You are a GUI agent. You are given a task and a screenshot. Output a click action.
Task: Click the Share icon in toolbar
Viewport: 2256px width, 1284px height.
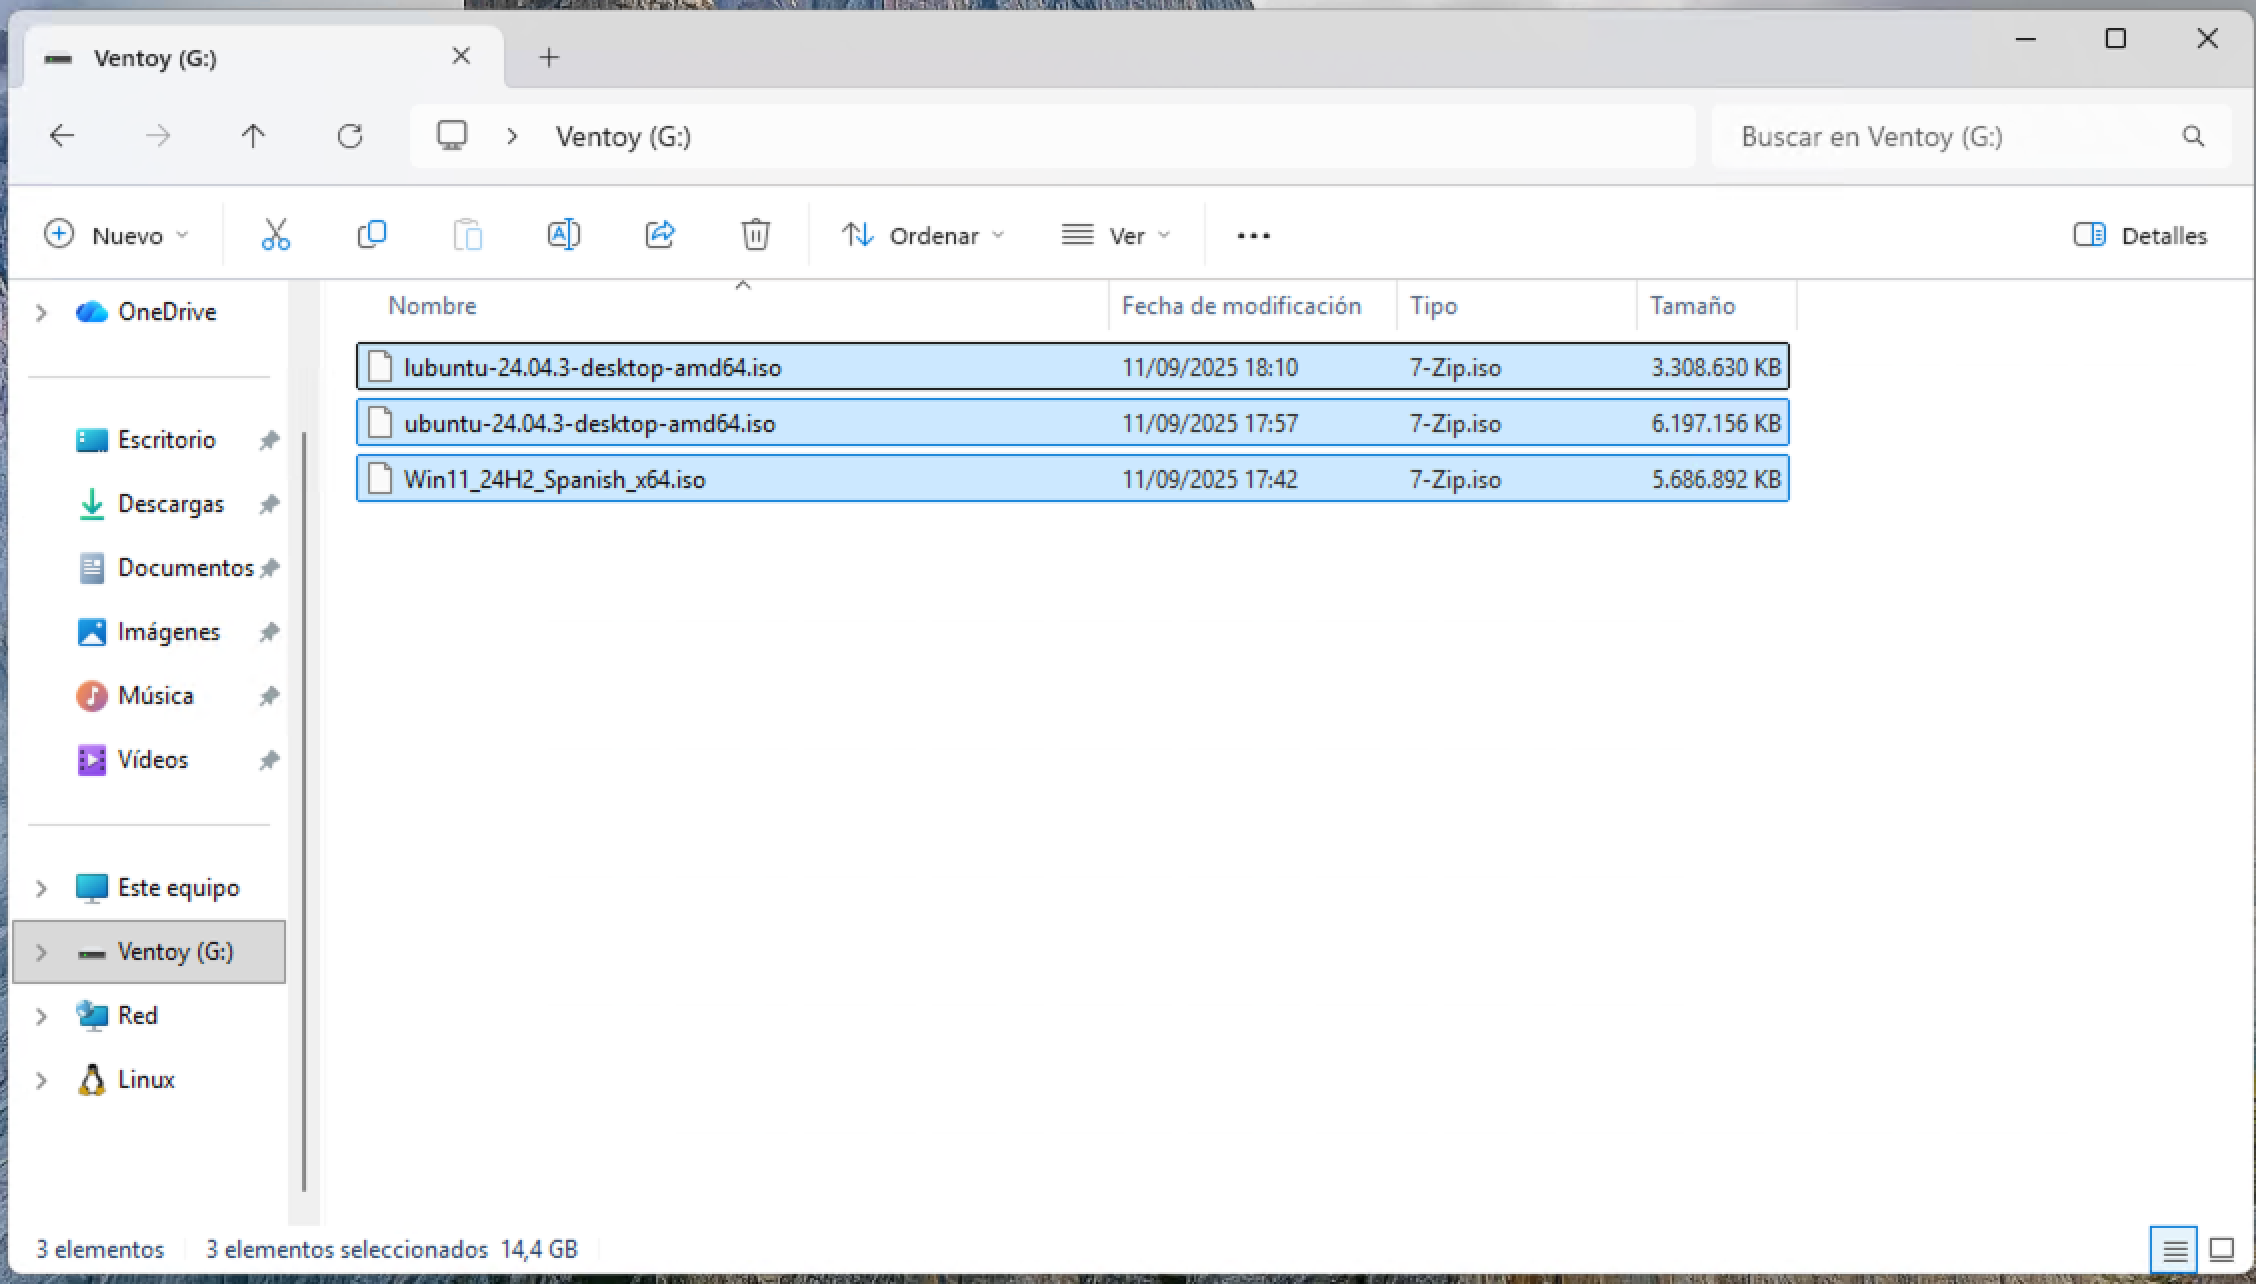pos(660,235)
